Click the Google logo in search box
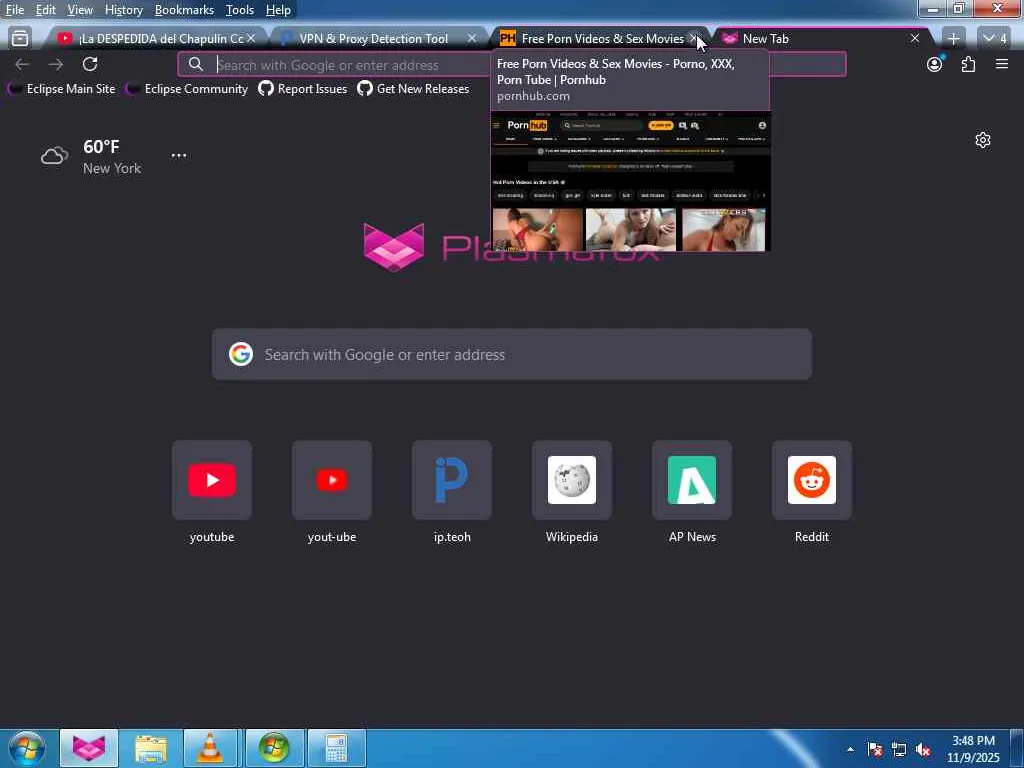Image resolution: width=1024 pixels, height=768 pixels. 241,354
